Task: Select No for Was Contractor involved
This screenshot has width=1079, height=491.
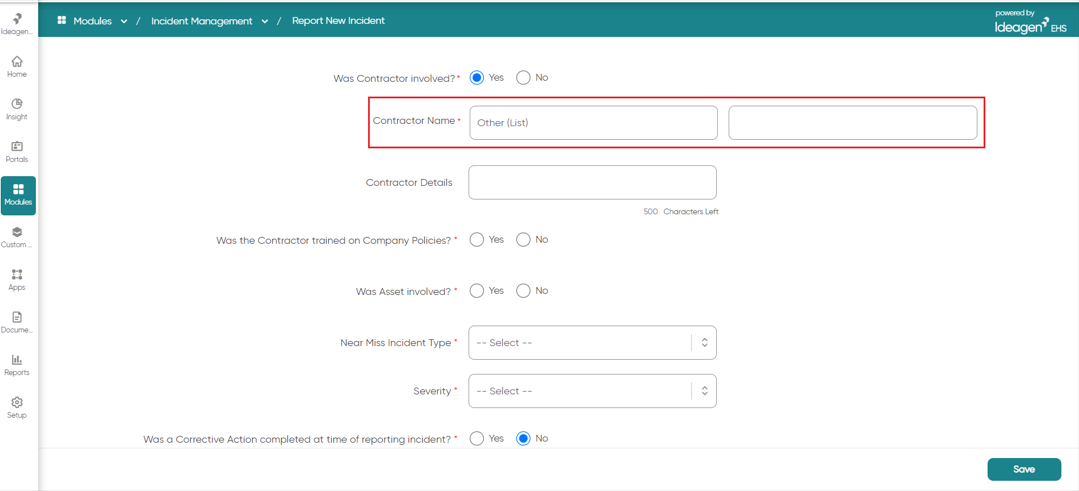Action: pyautogui.click(x=523, y=78)
